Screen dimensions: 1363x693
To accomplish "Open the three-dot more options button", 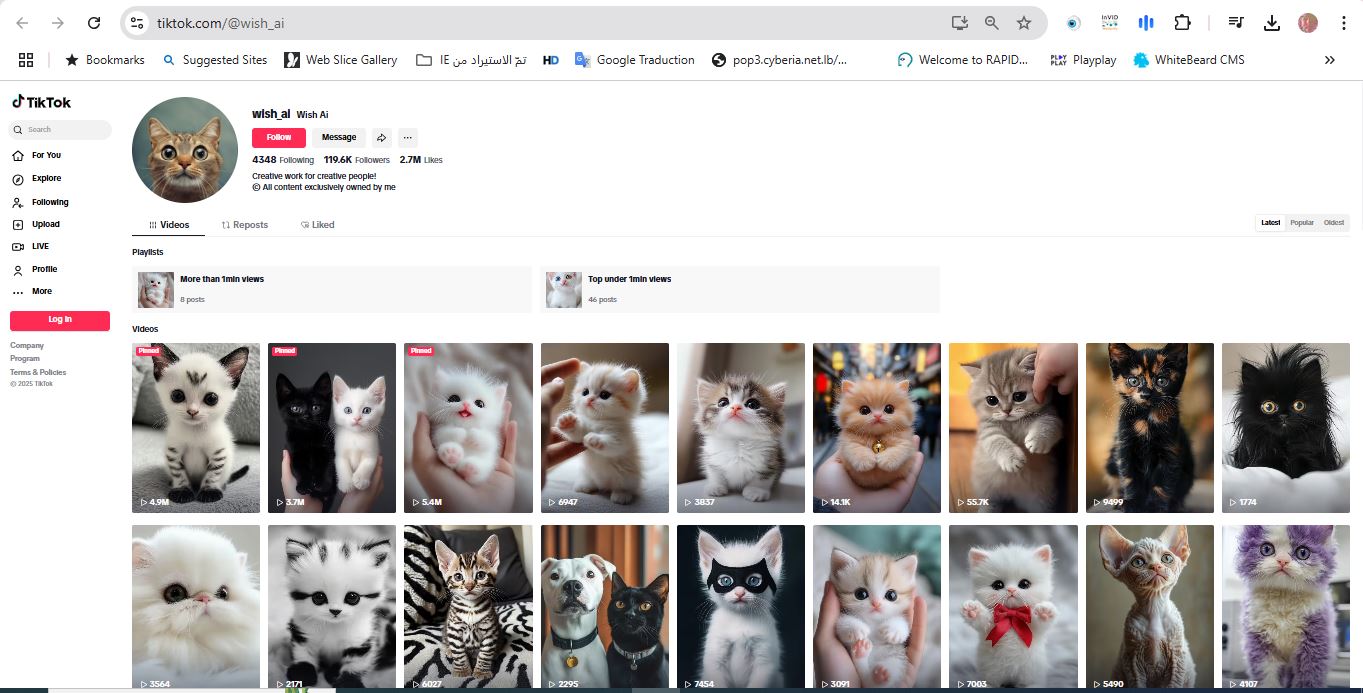I will click(x=406, y=138).
